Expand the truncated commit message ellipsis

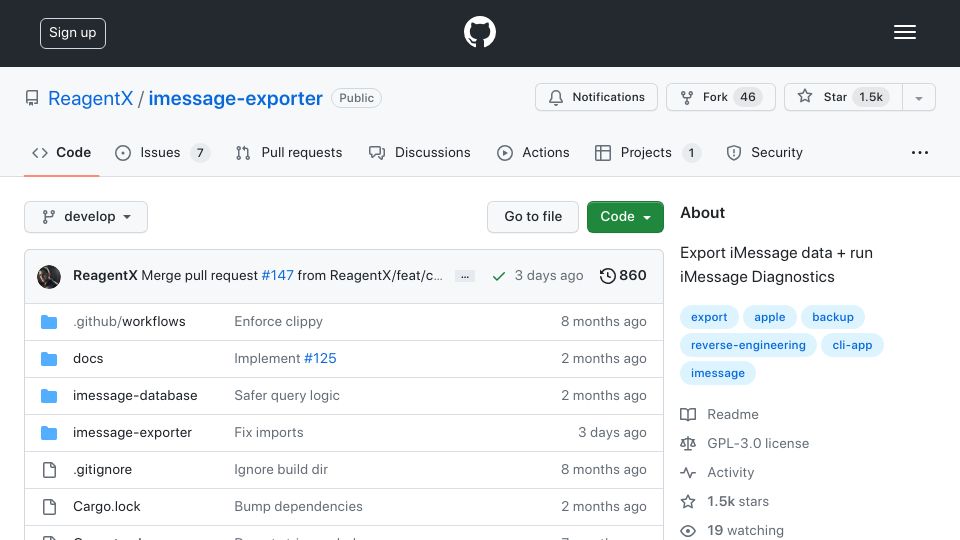(x=465, y=276)
